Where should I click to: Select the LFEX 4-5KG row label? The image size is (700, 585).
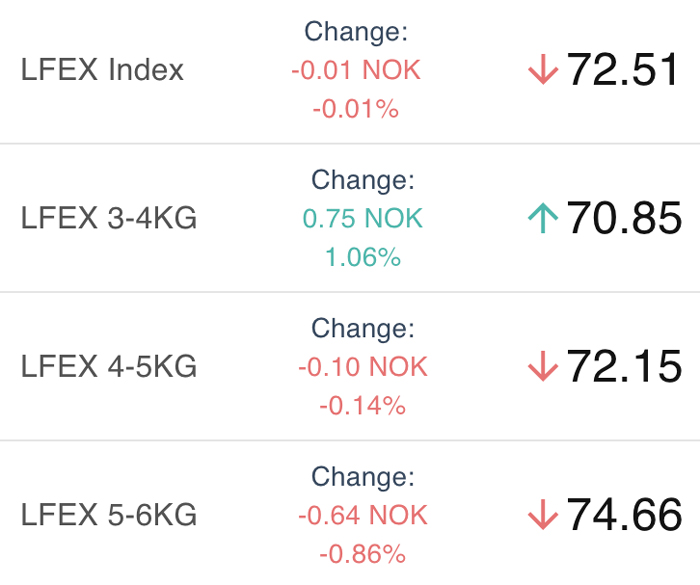[109, 366]
